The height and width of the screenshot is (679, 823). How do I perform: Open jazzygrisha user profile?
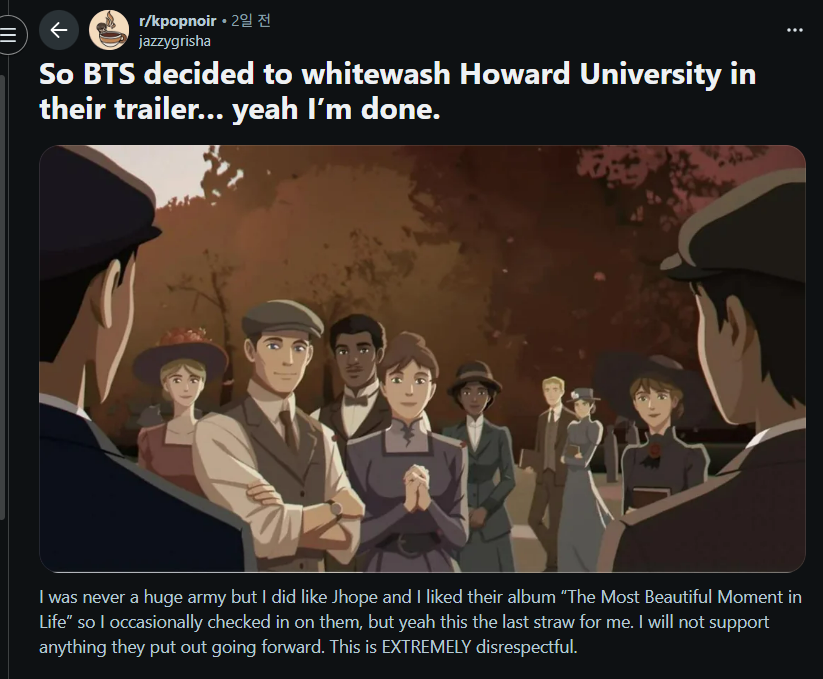[175, 41]
